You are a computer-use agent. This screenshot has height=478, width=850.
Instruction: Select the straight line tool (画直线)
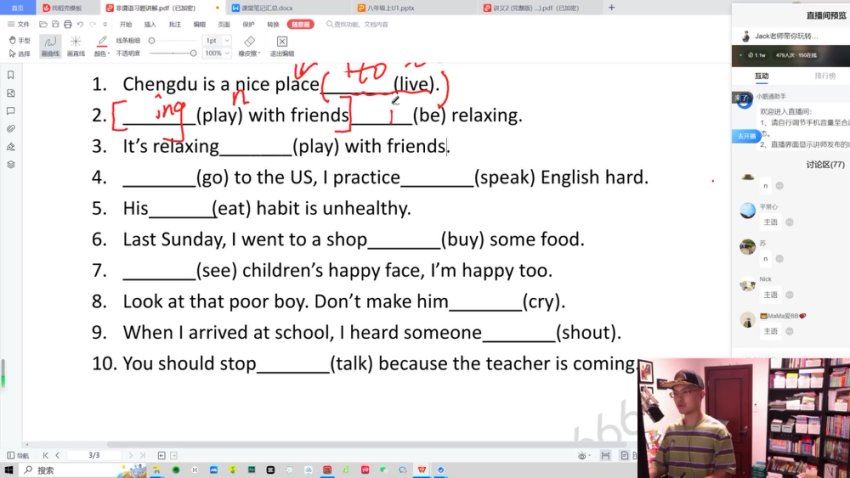point(76,46)
